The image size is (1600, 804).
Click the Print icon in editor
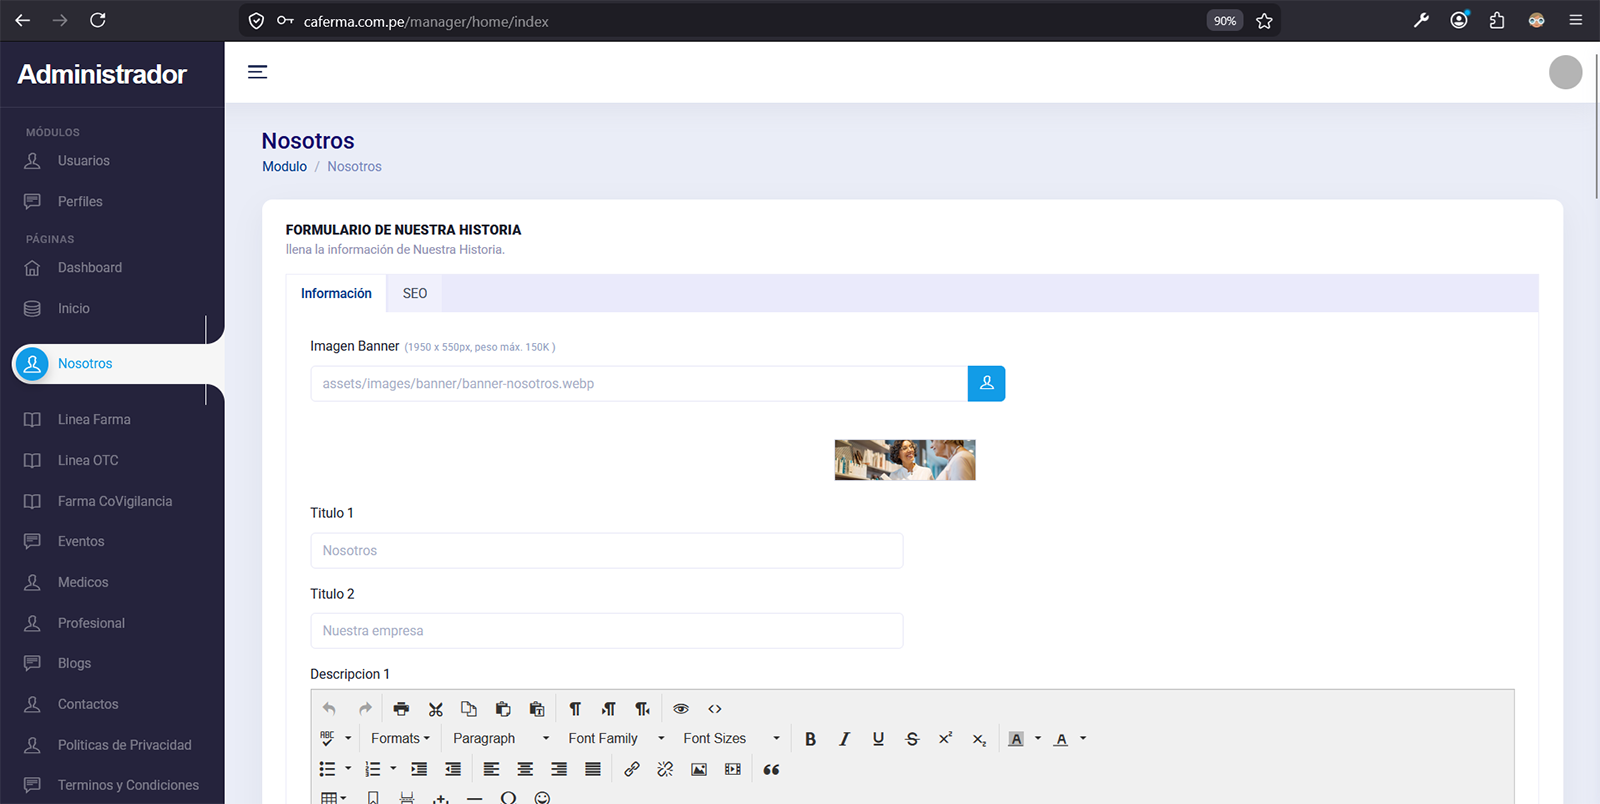401,709
